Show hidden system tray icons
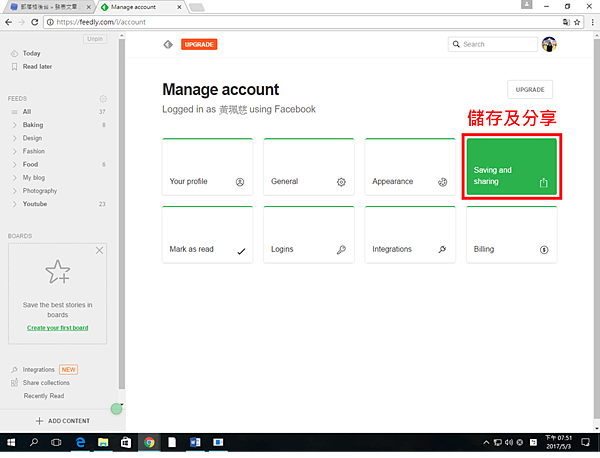This screenshot has height=458, width=600. click(x=486, y=442)
